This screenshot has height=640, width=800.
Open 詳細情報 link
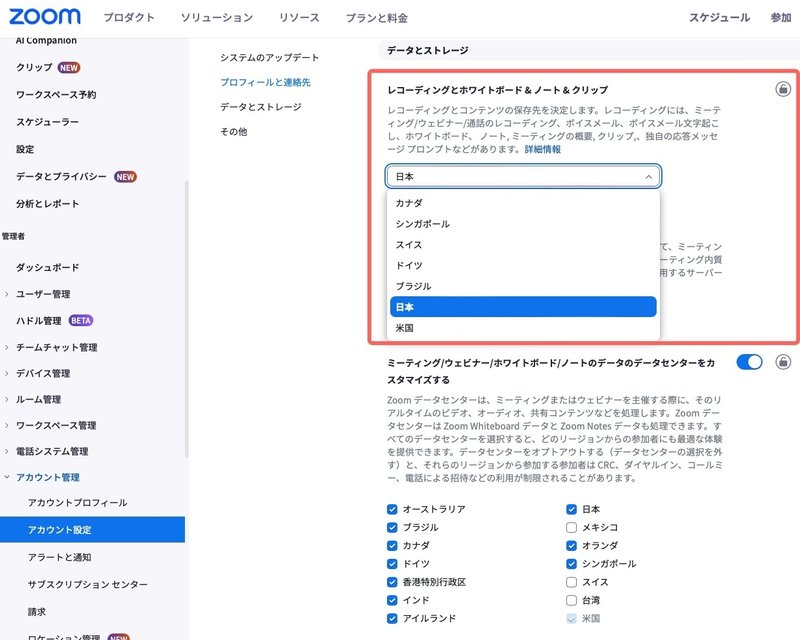(x=543, y=149)
